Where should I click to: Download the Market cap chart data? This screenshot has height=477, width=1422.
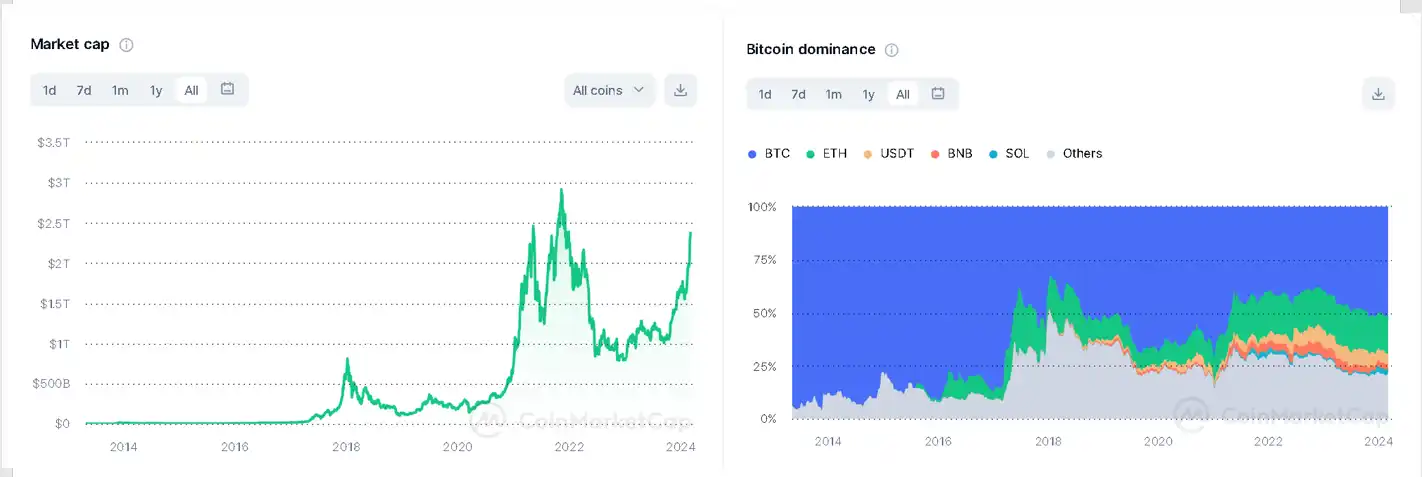coord(681,90)
